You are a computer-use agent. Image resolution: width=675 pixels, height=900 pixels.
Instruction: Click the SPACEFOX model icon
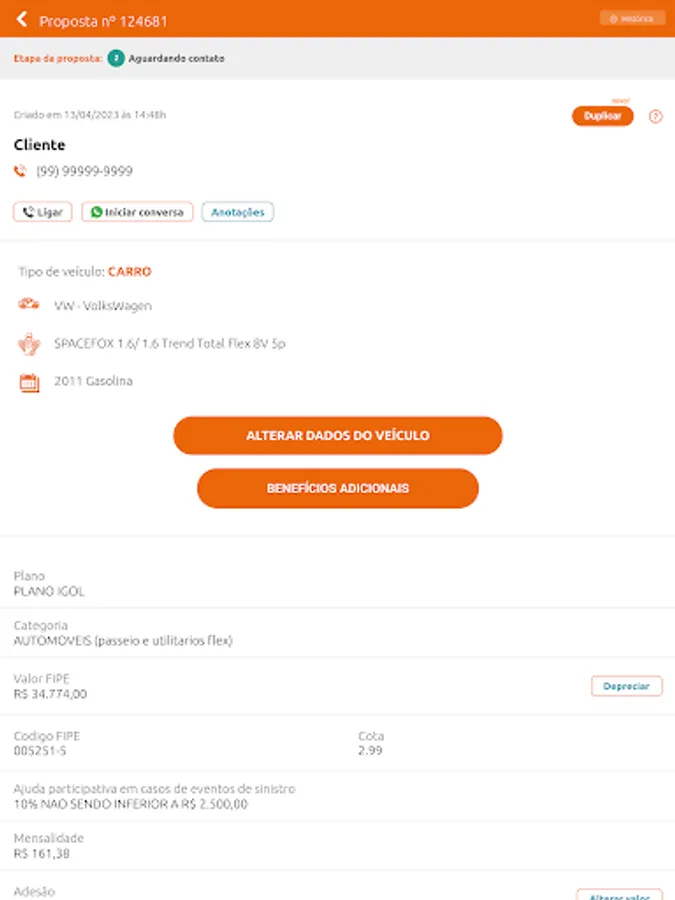tap(29, 343)
